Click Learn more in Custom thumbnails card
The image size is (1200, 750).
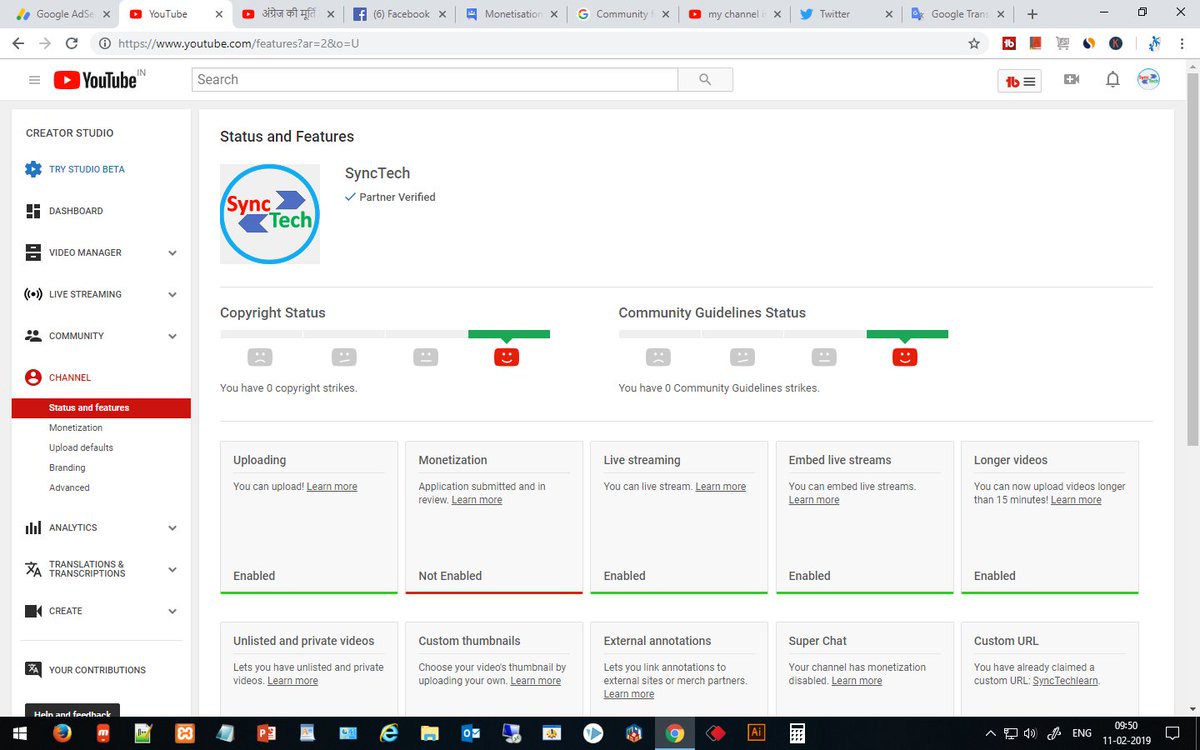(x=536, y=681)
